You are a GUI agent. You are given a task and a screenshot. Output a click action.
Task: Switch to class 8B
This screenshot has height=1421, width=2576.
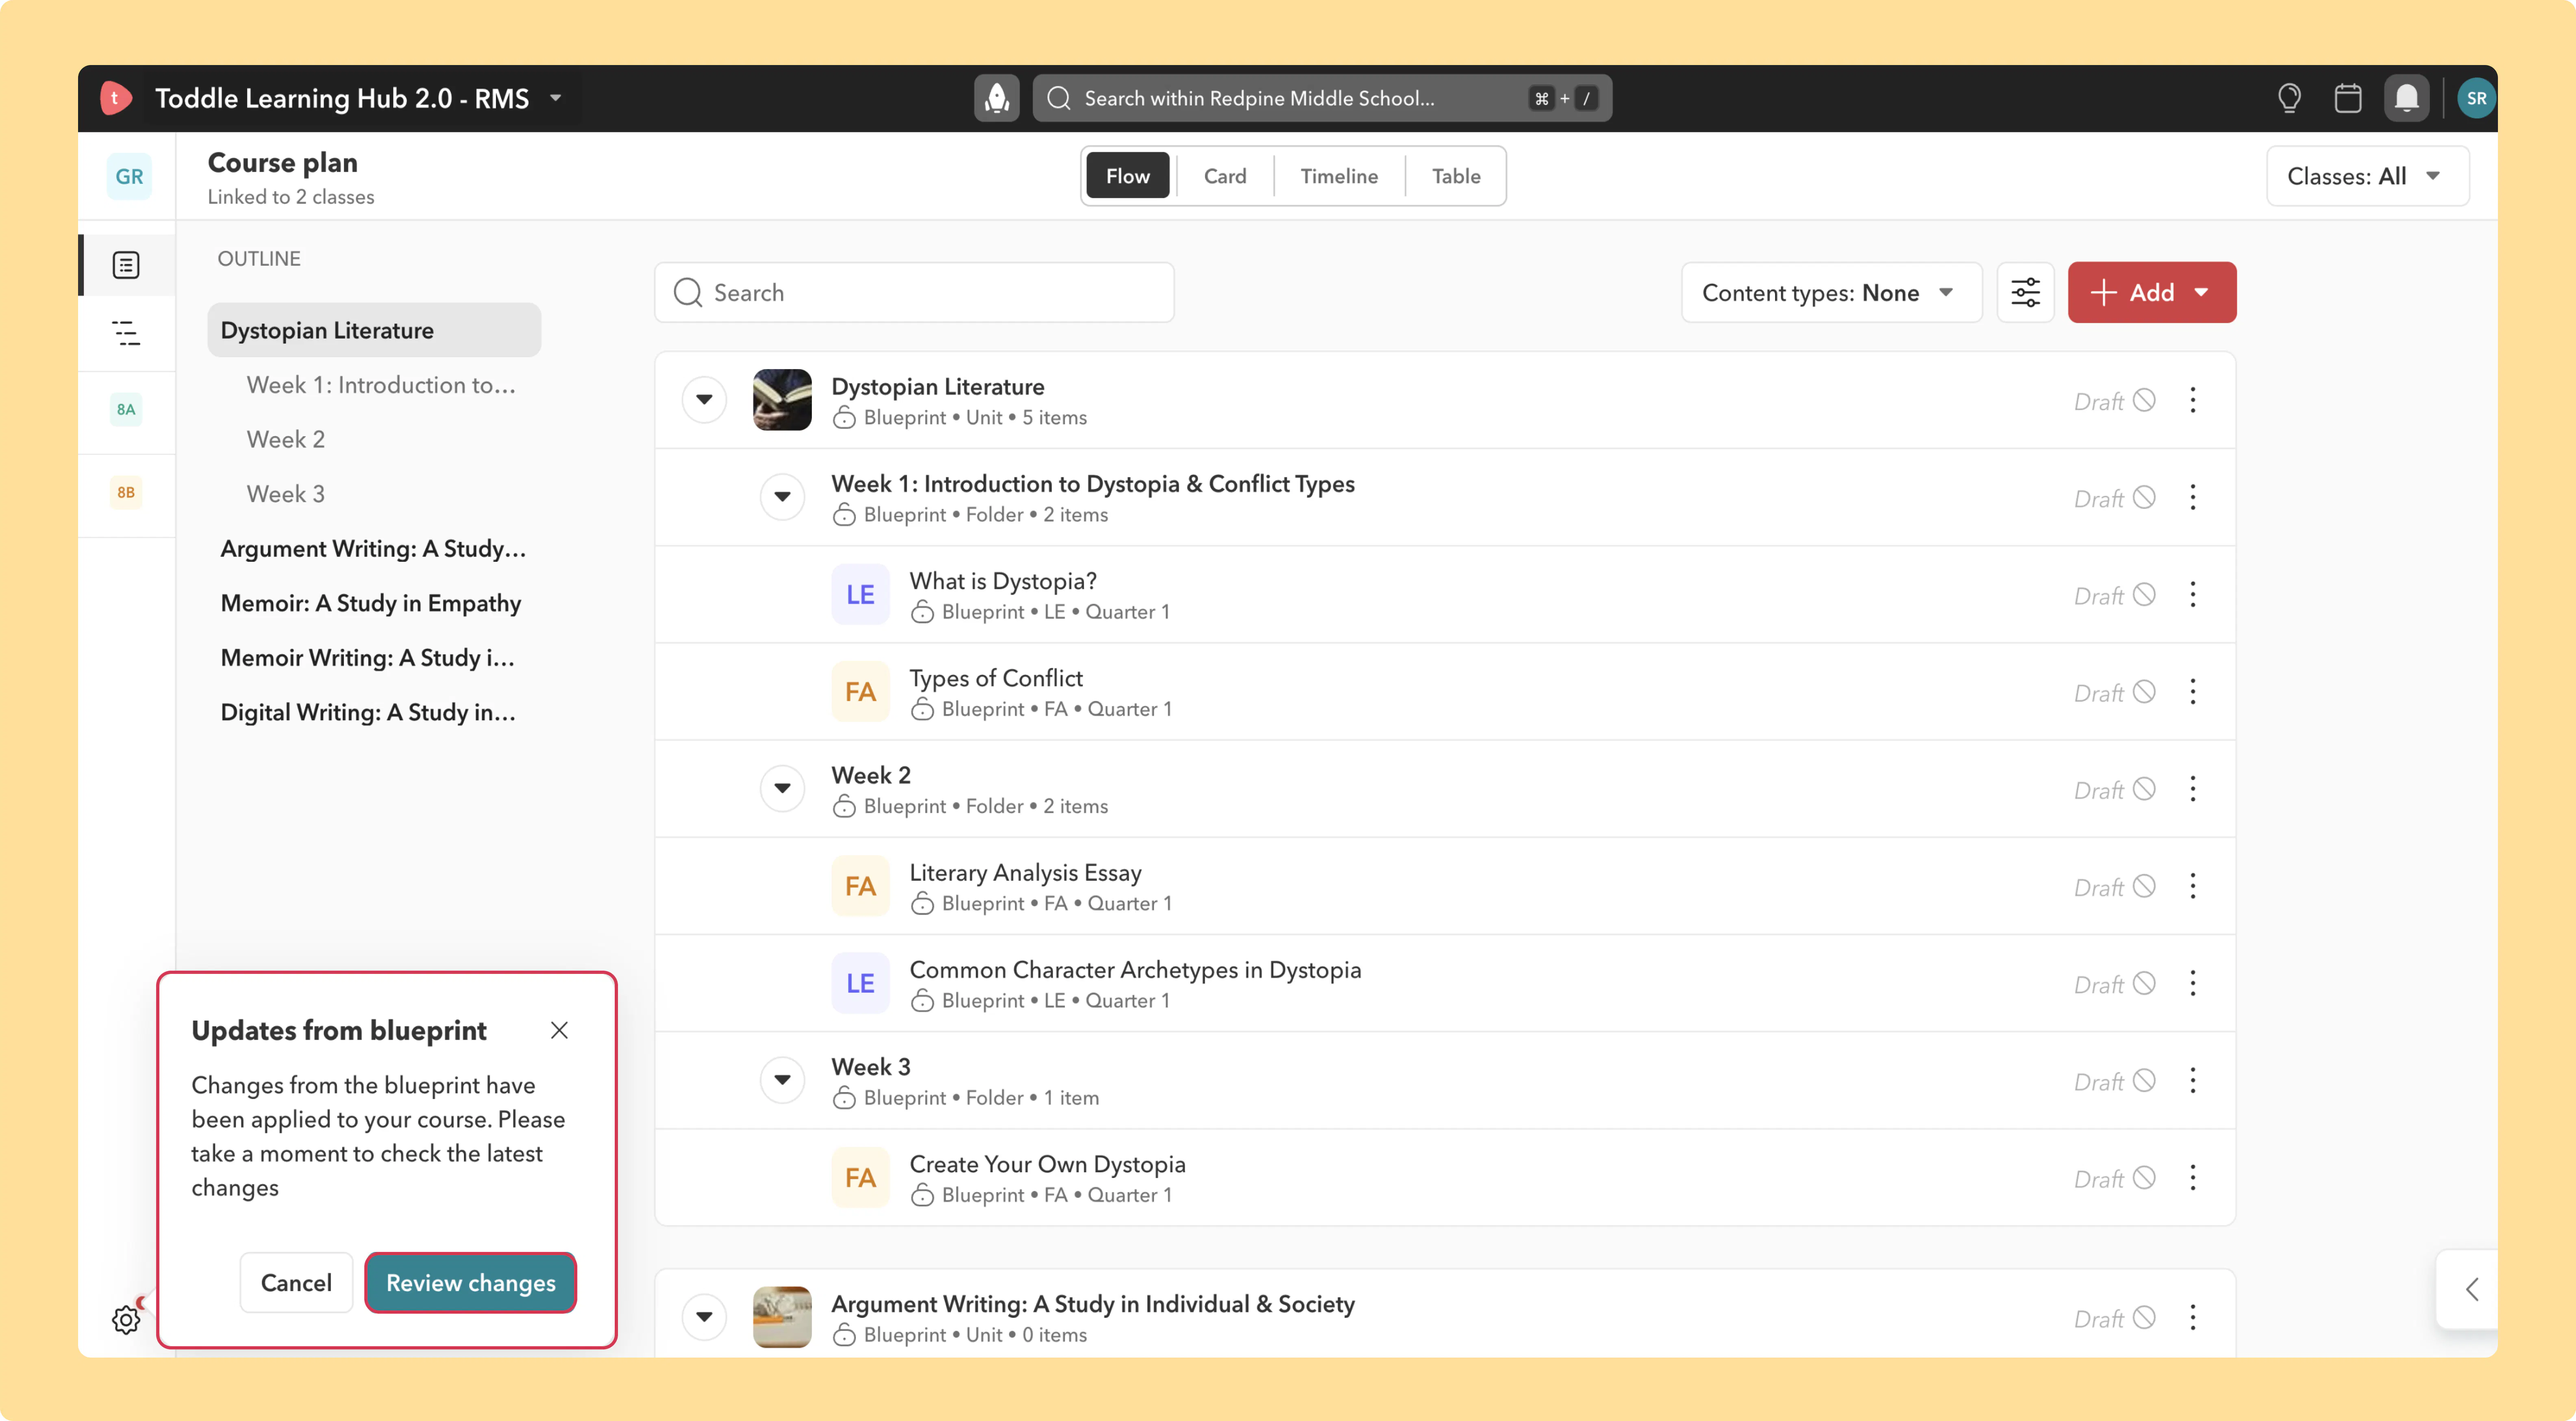126,492
